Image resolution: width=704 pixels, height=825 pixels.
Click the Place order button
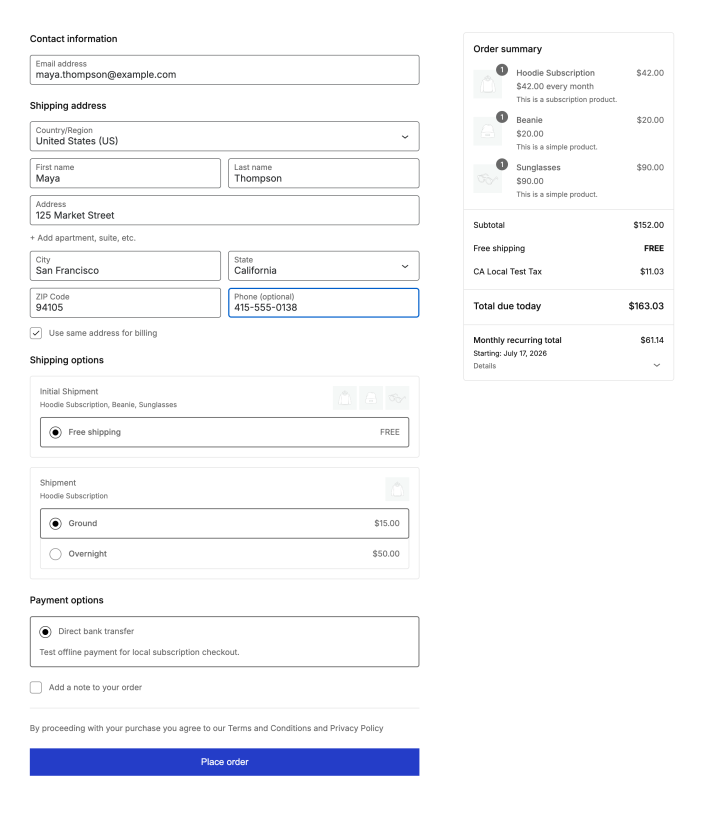[225, 762]
